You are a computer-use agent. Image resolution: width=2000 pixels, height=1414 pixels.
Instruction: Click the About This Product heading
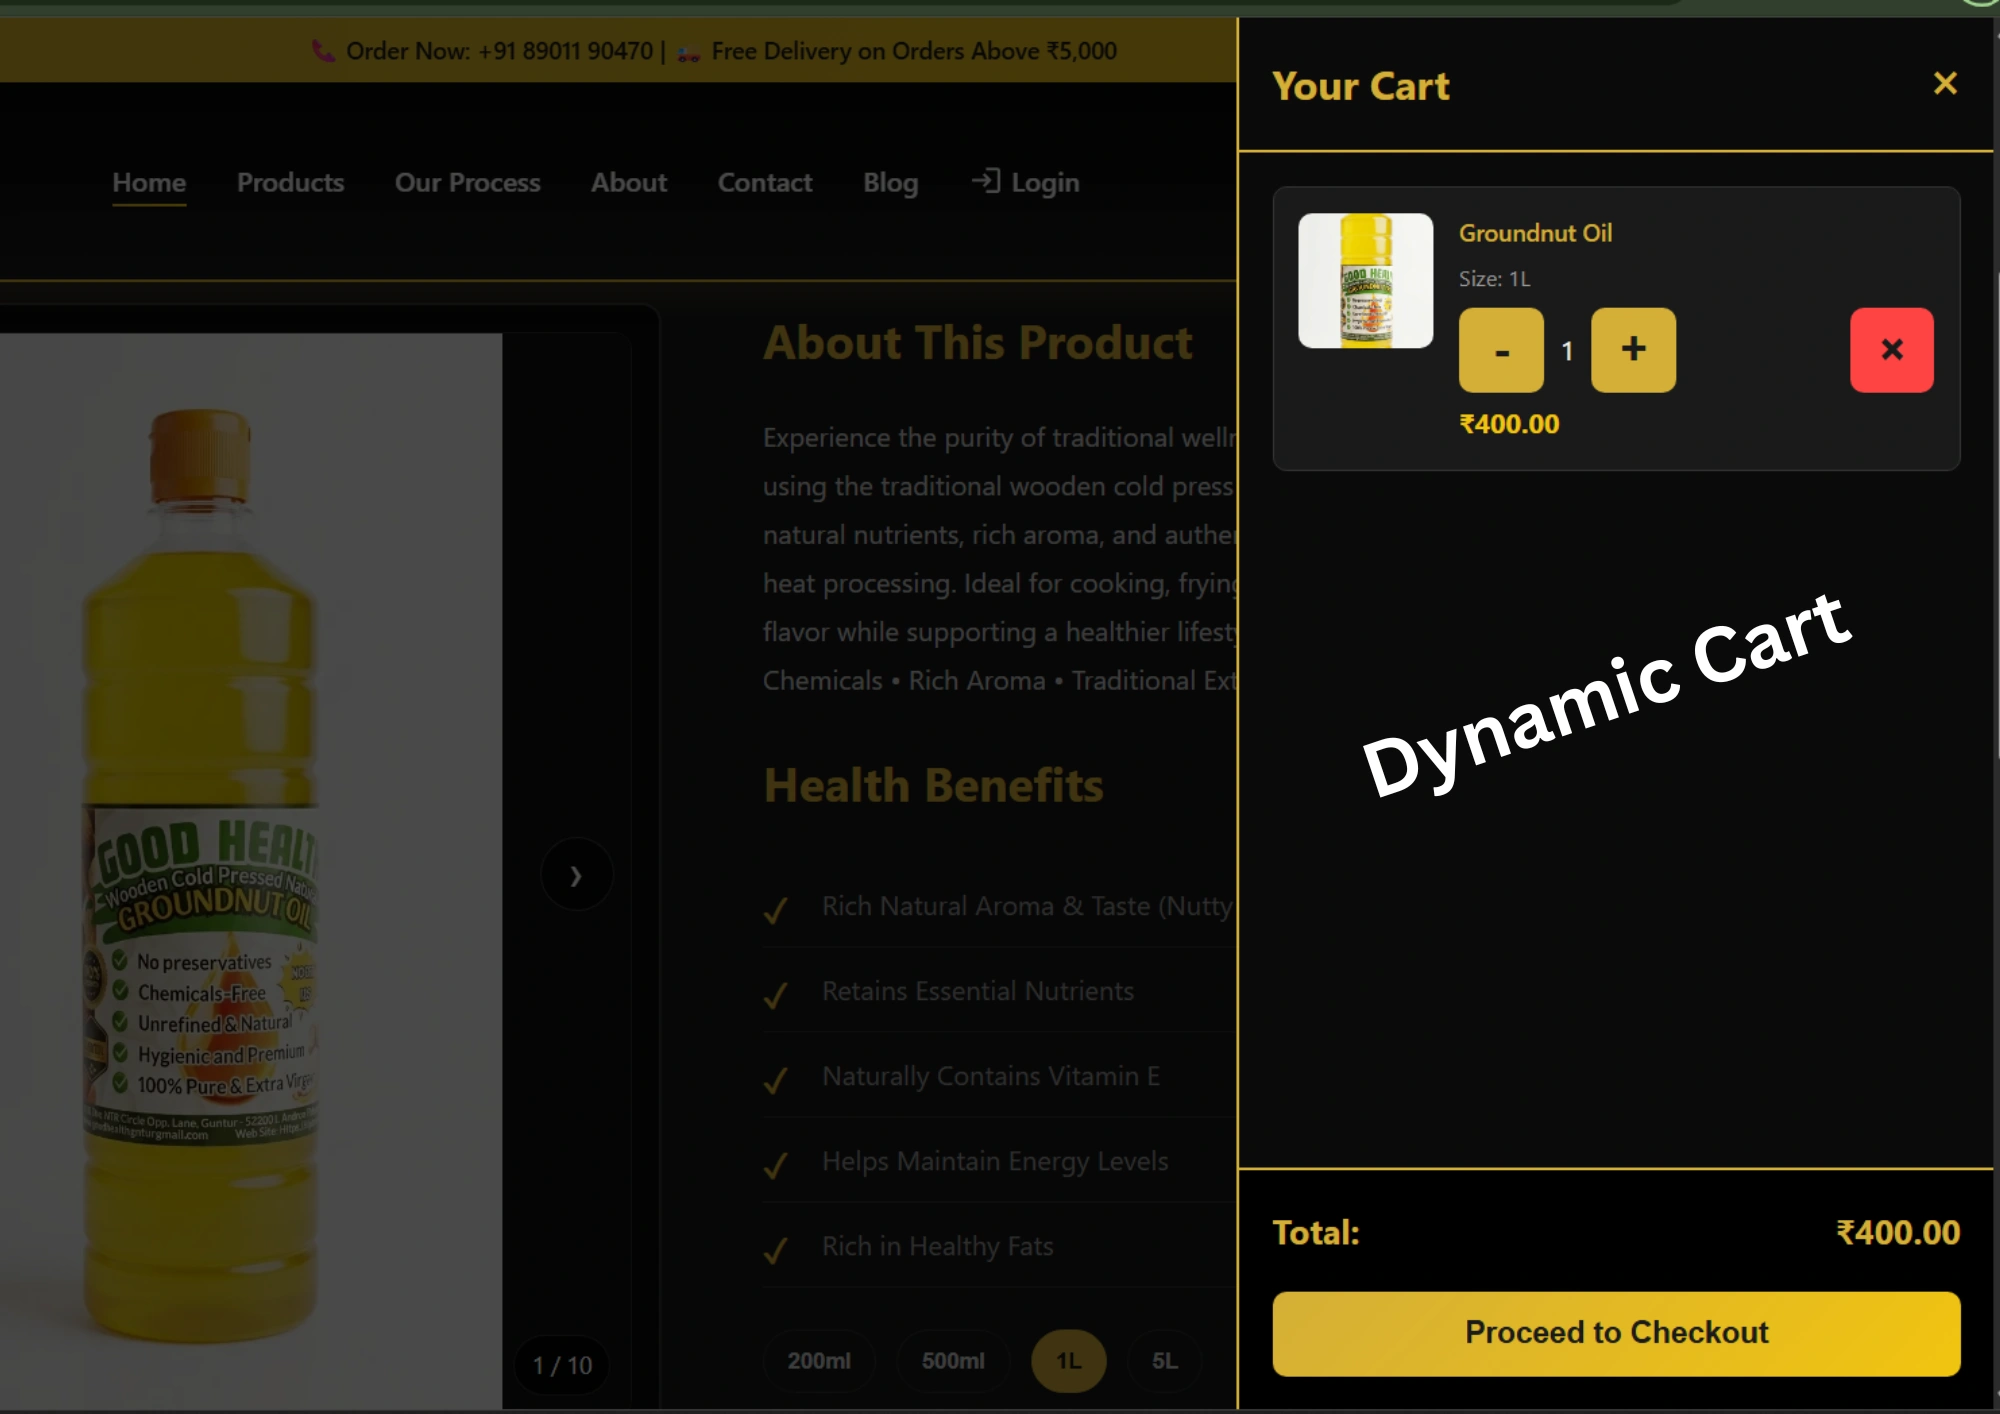click(x=977, y=343)
